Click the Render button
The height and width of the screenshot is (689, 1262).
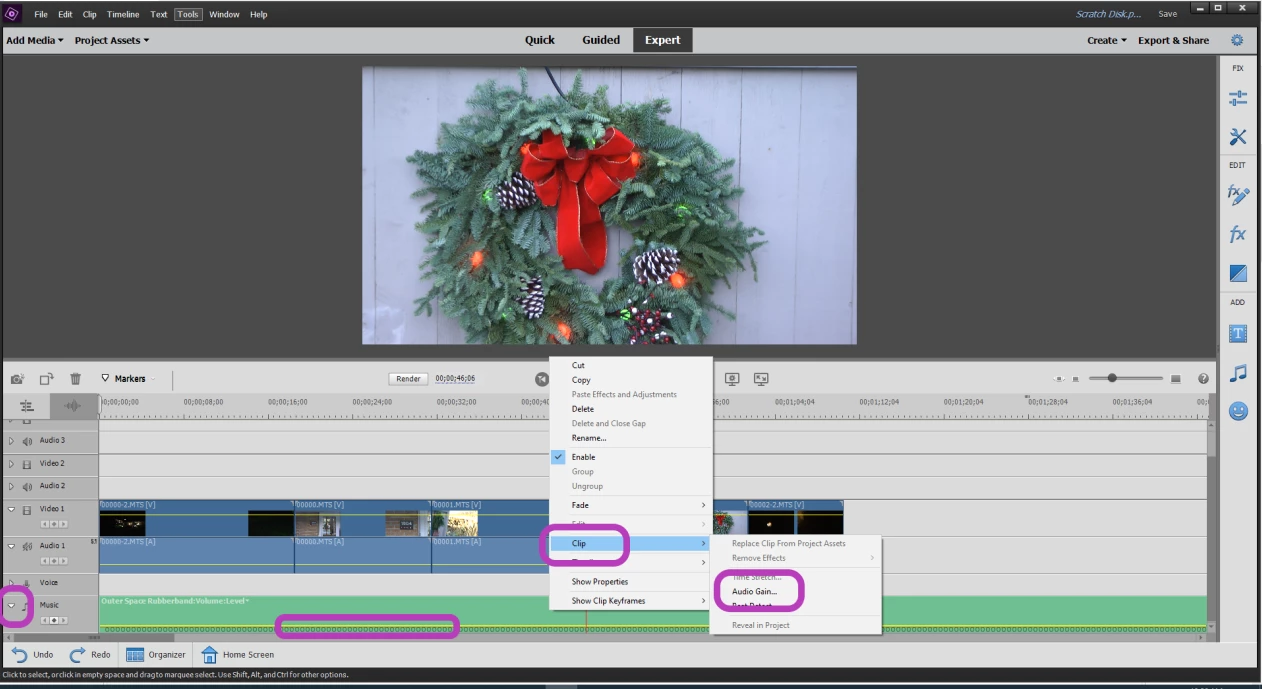(x=409, y=379)
